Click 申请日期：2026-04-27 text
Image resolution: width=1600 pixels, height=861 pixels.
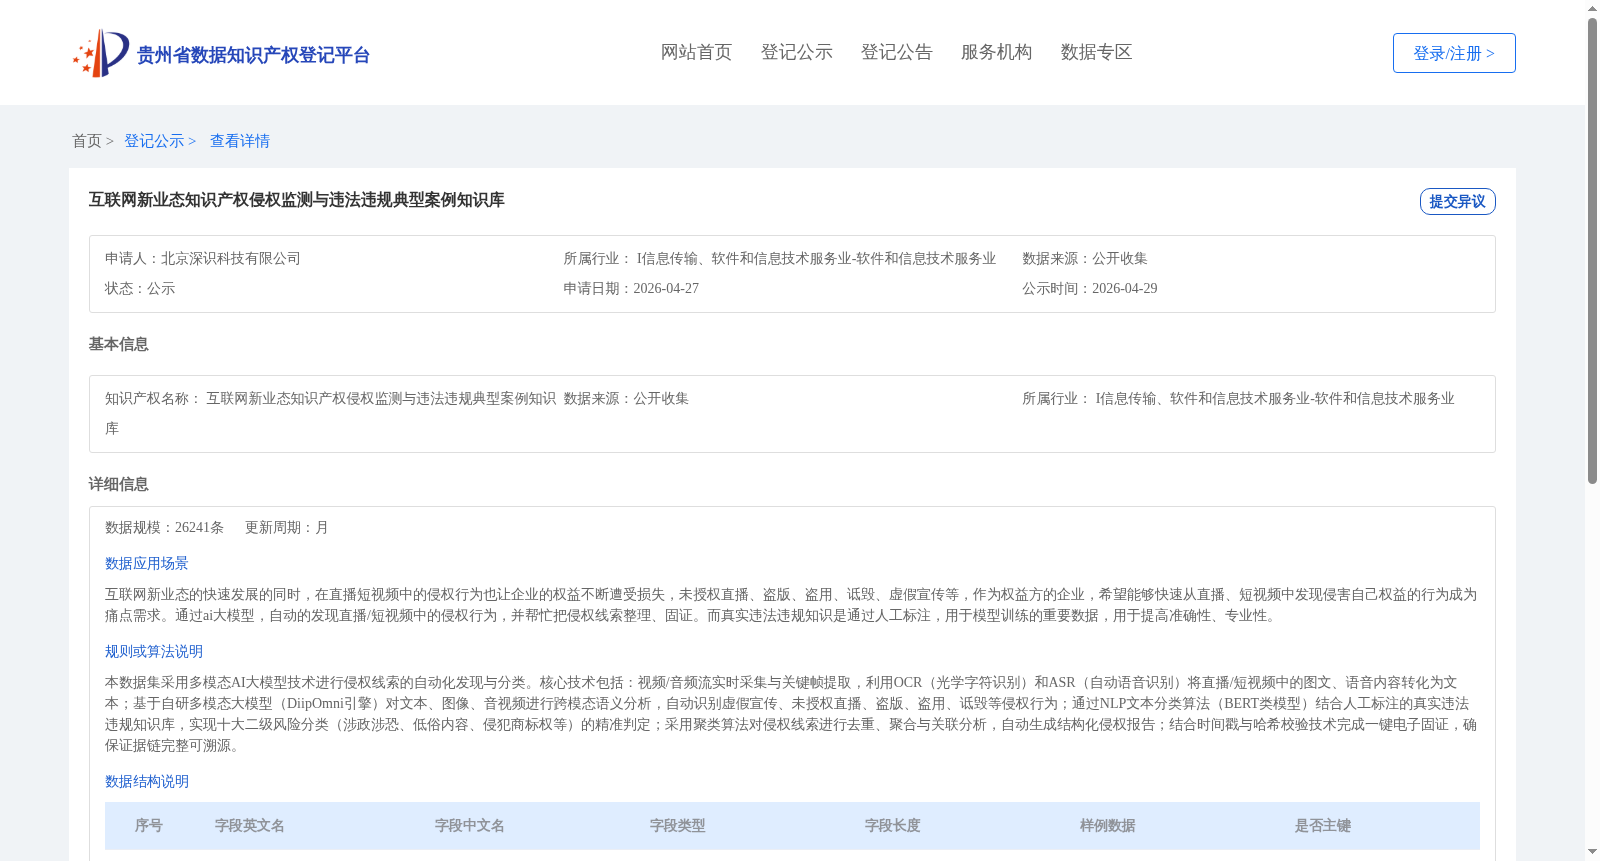(631, 288)
